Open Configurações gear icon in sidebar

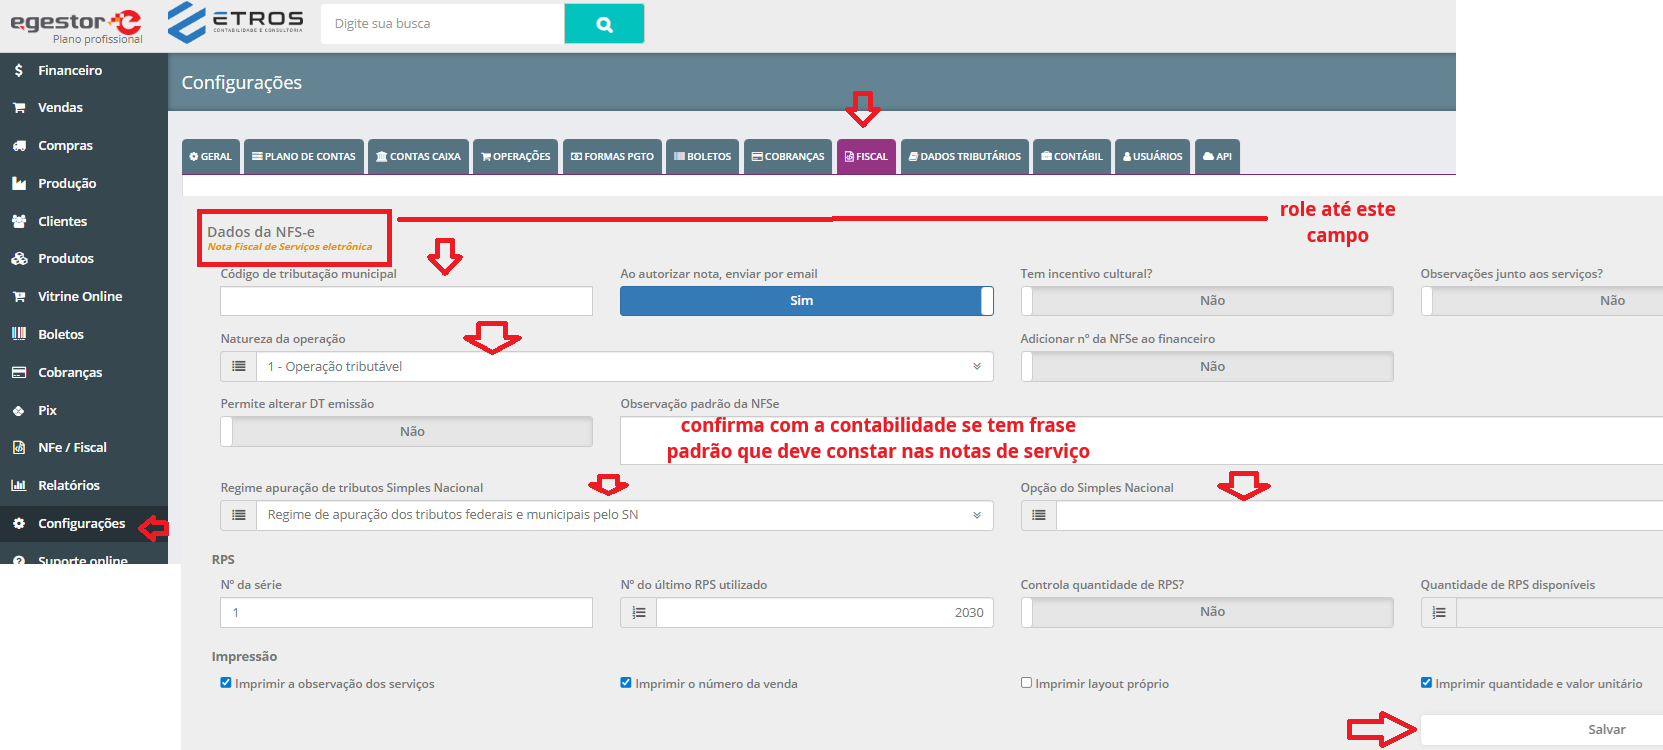[19, 523]
